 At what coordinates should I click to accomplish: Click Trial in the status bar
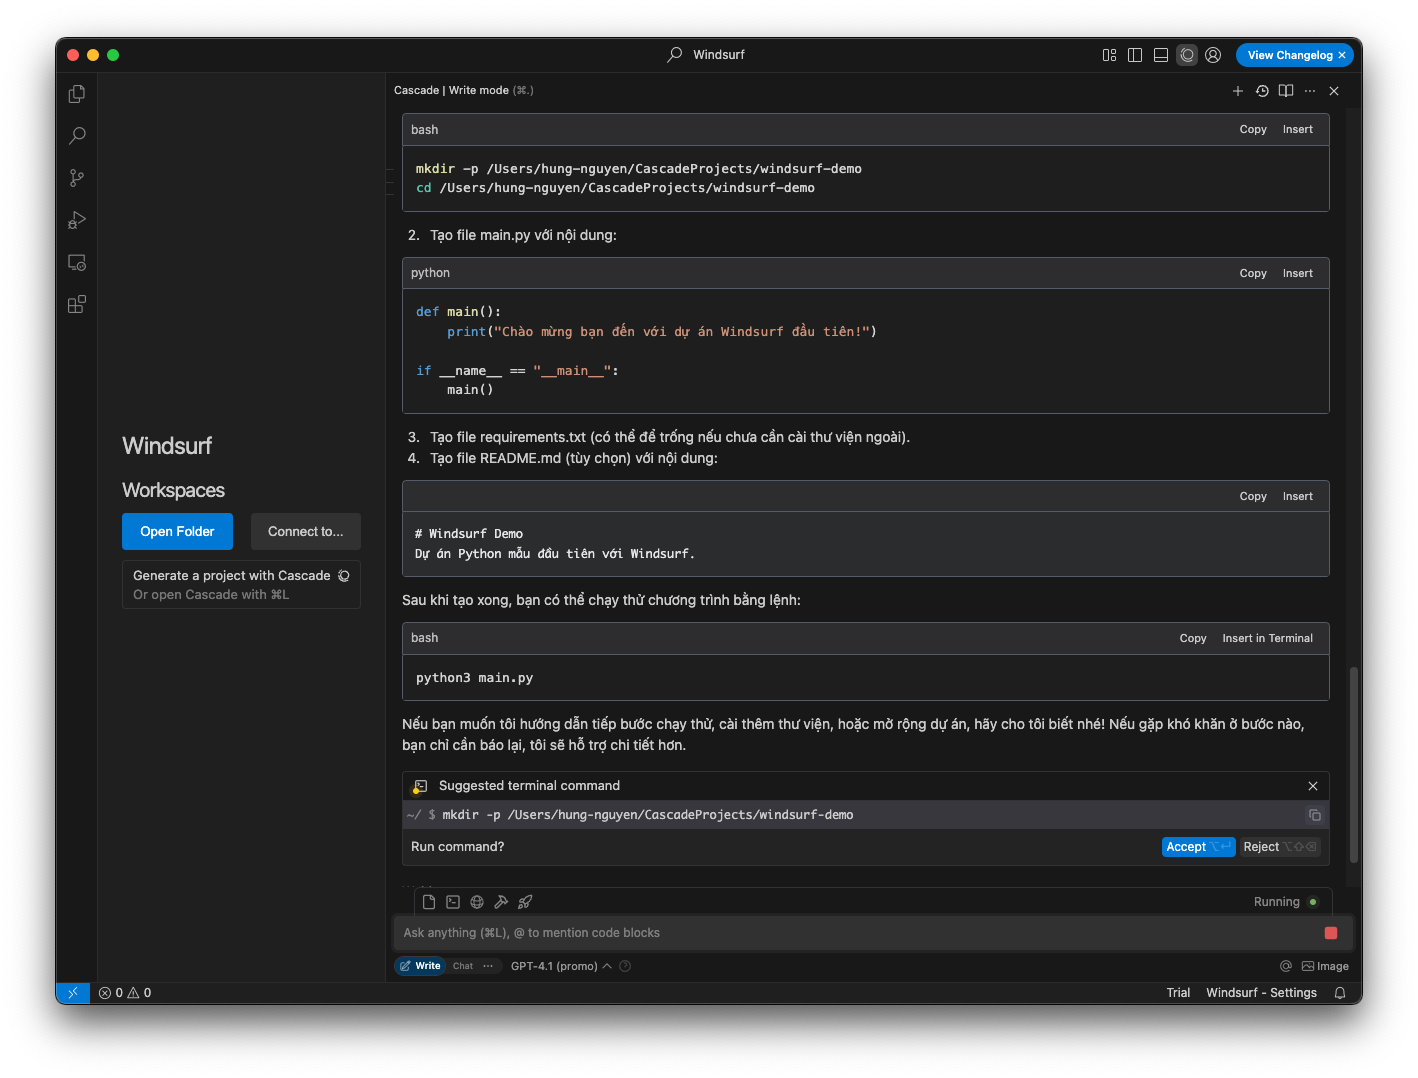1178,993
